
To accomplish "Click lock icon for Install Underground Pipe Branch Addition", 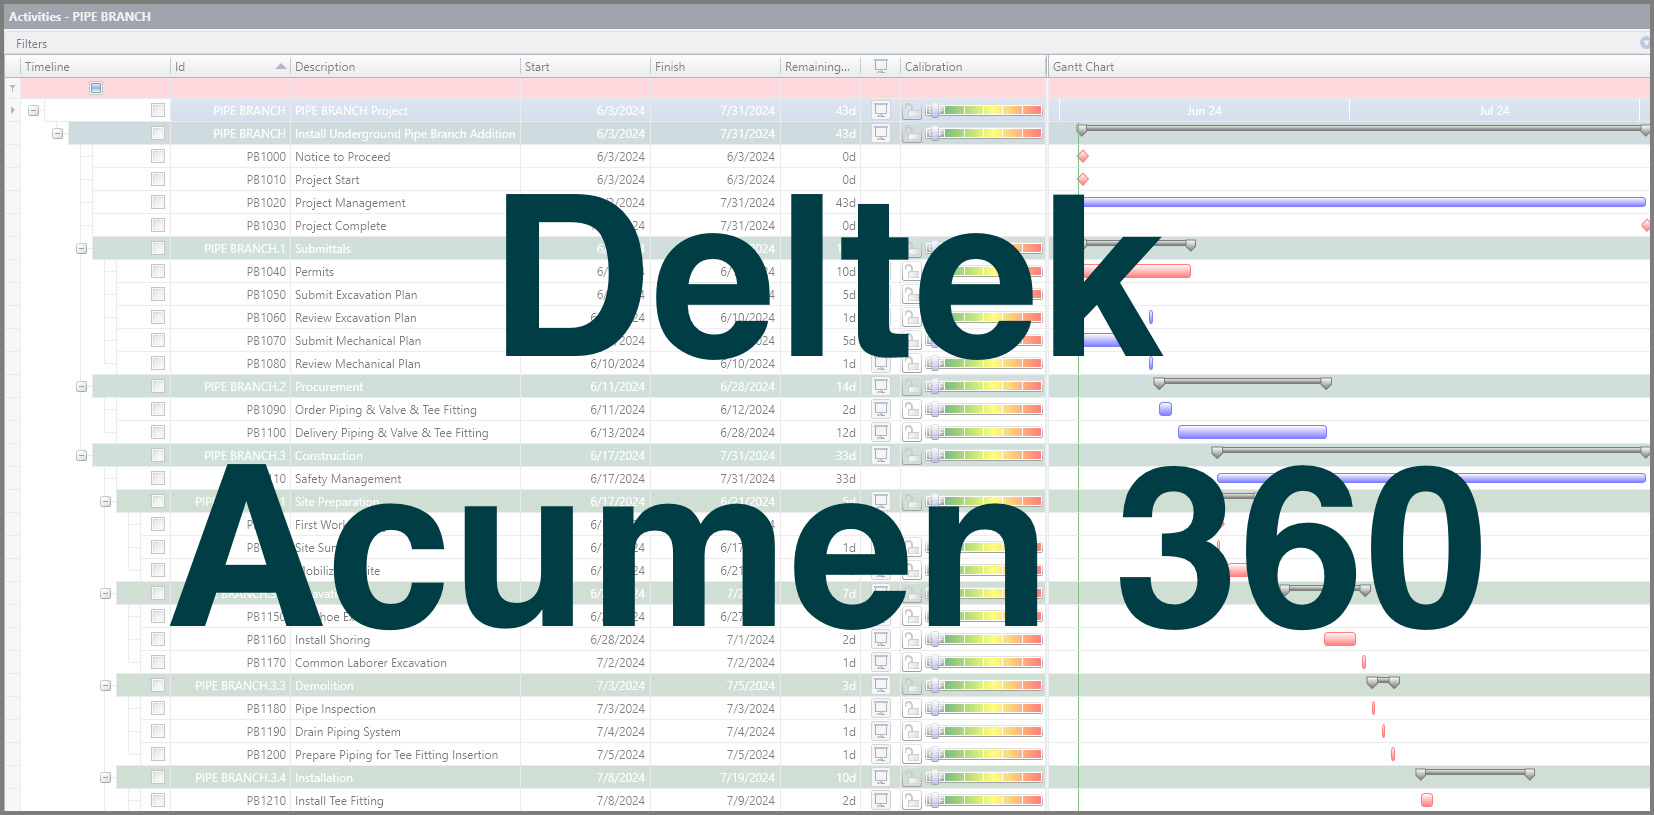I will tap(912, 133).
